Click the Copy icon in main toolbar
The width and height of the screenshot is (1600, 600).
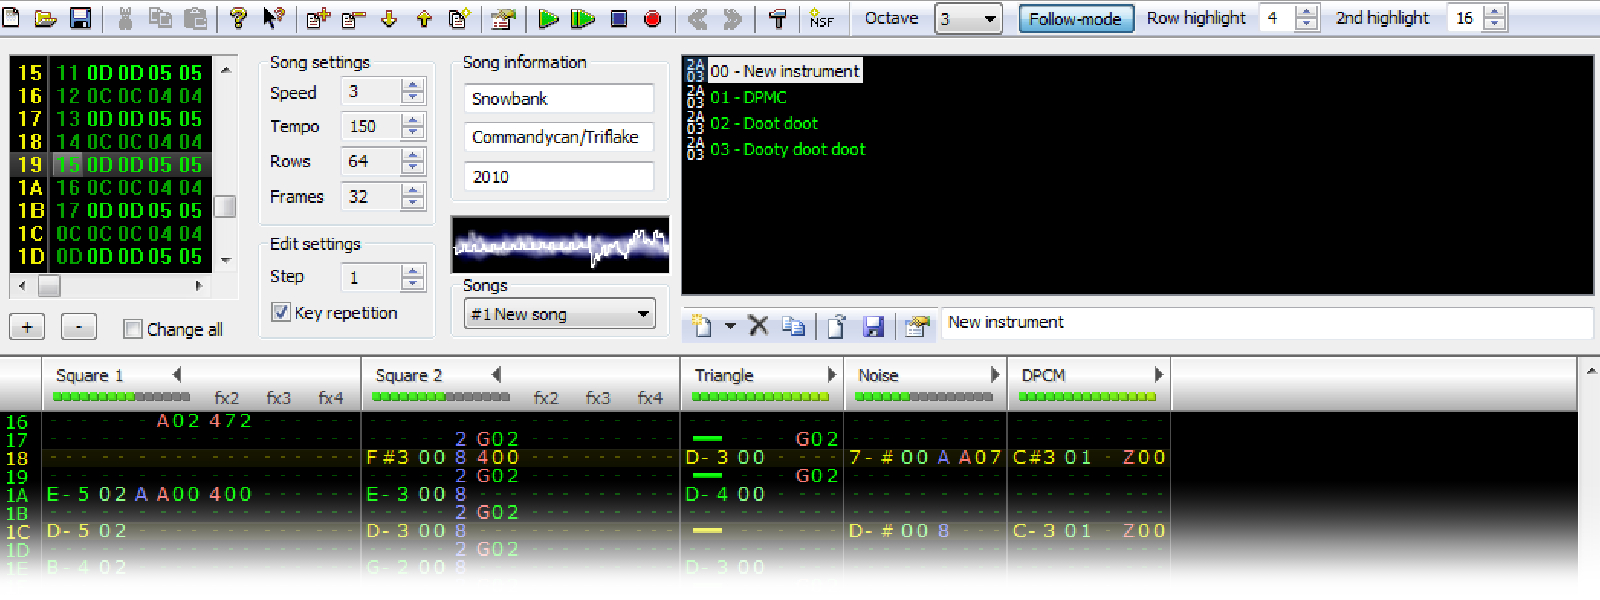click(160, 18)
